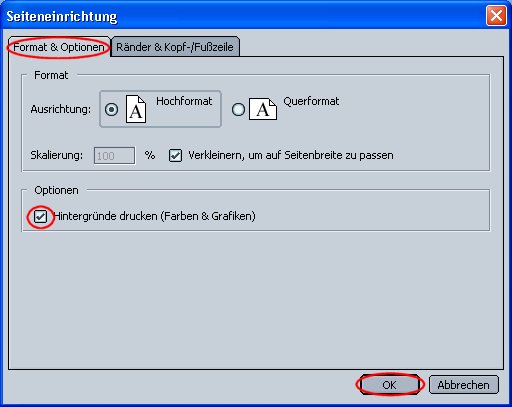
Task: Select the Querformat radio button
Action: click(x=238, y=109)
